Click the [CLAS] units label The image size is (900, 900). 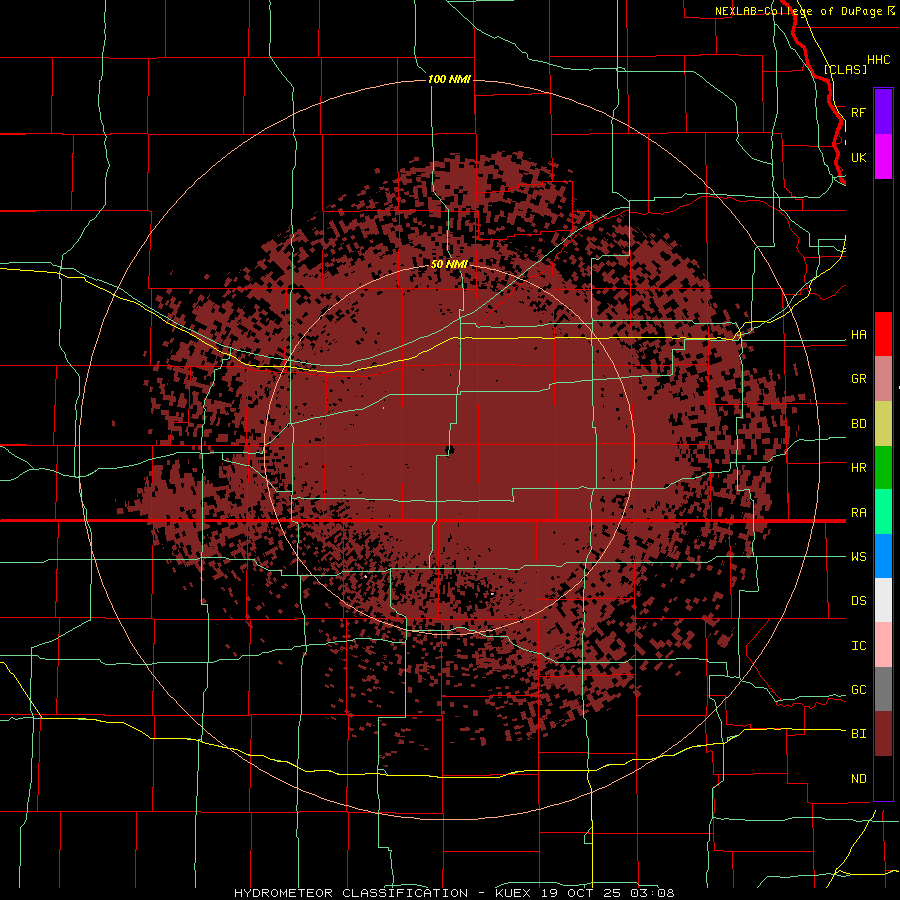click(845, 69)
